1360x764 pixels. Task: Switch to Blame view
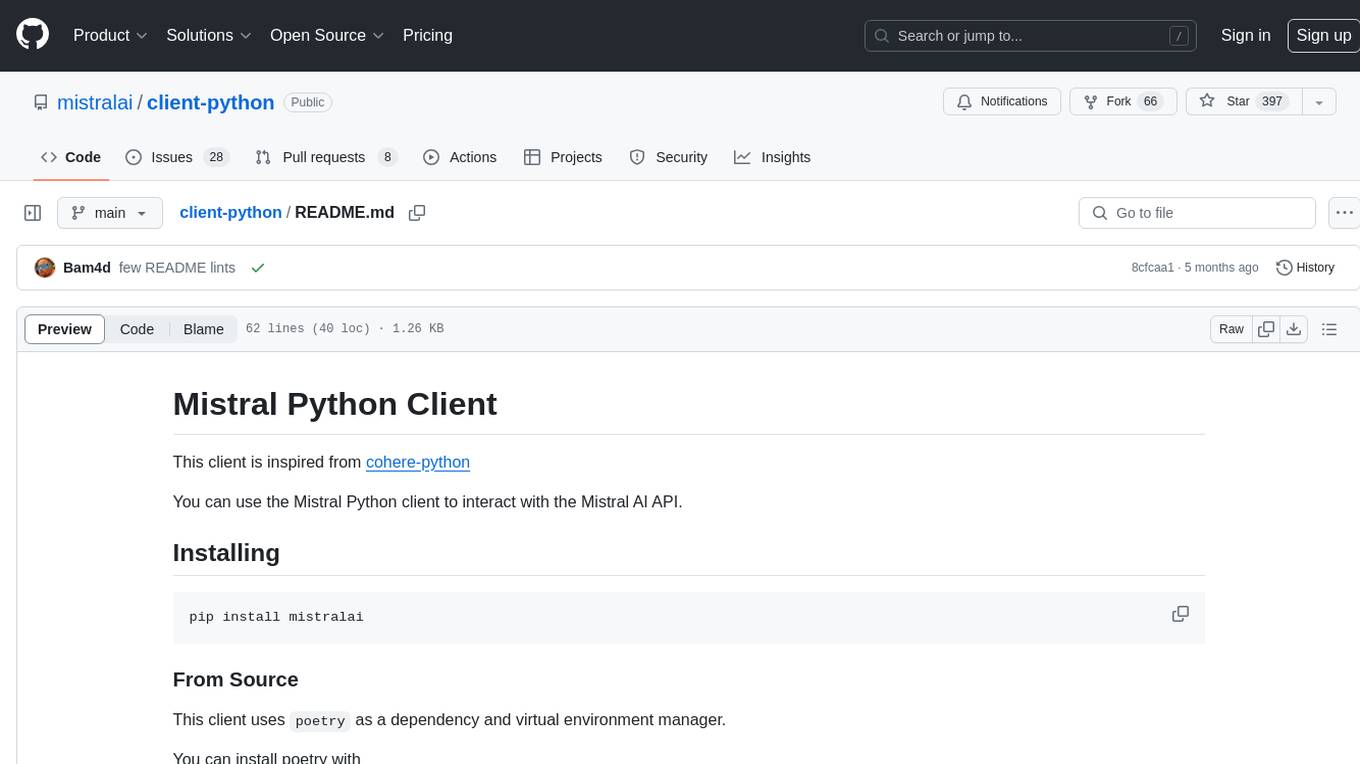coord(203,329)
